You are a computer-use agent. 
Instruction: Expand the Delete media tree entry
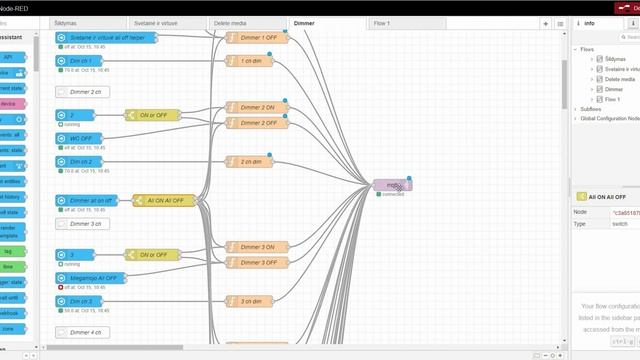[x=592, y=79]
